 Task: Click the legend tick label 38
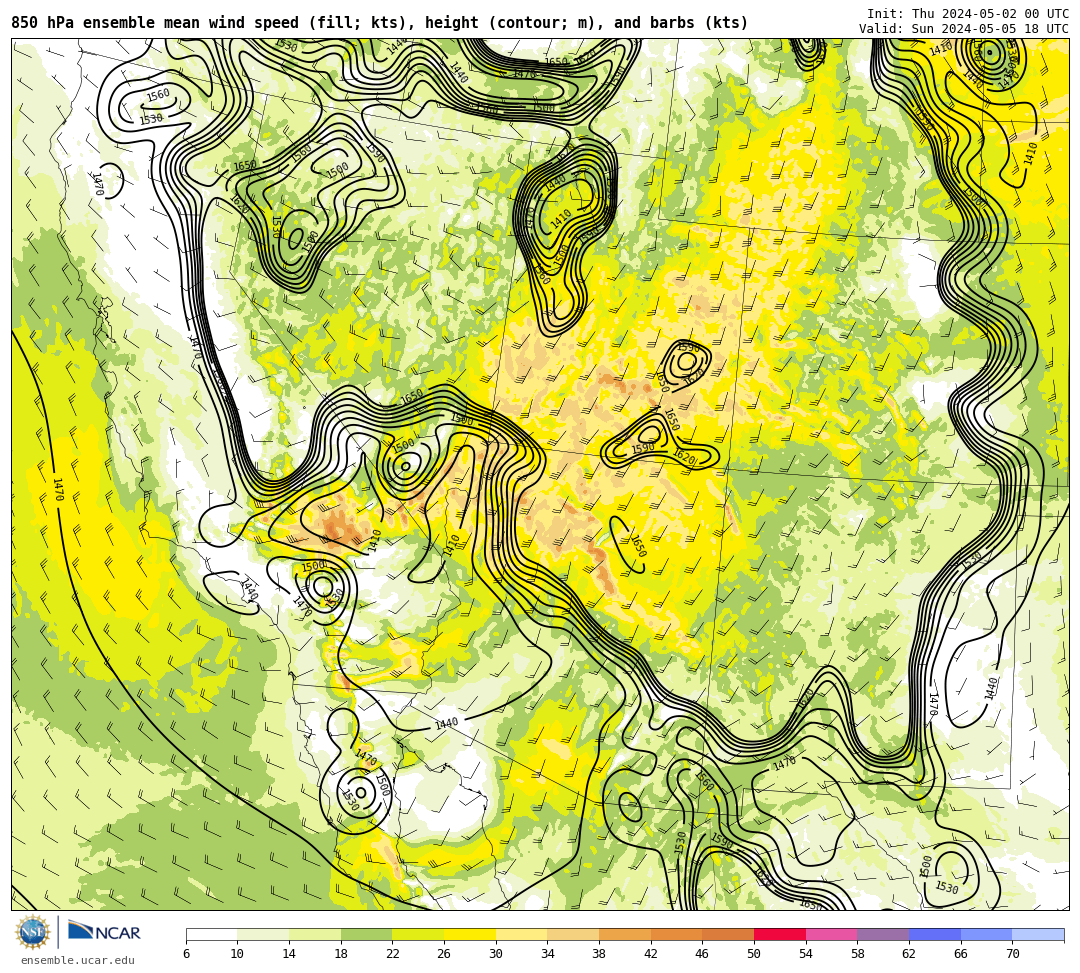point(599,954)
